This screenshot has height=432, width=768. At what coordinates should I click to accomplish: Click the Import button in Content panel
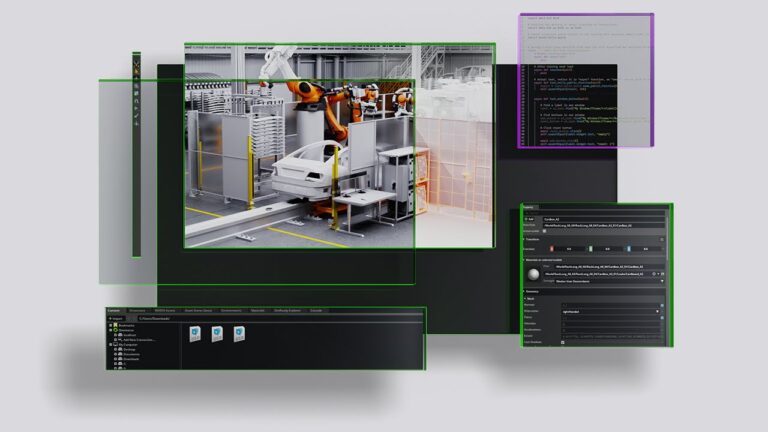(x=116, y=319)
